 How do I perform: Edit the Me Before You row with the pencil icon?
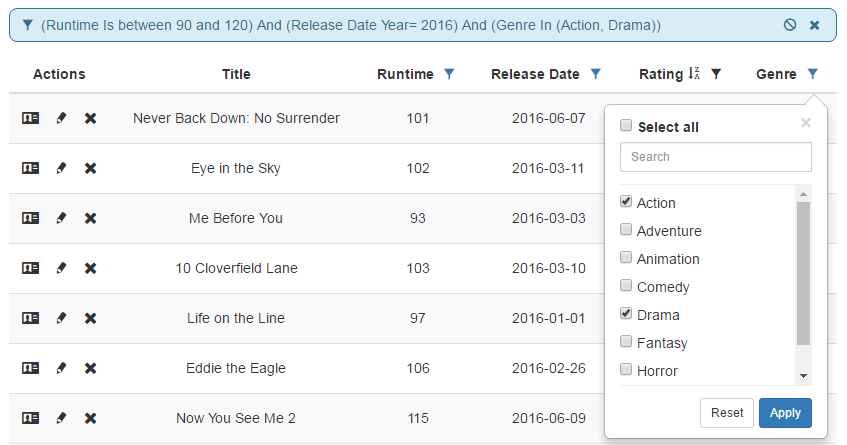(x=61, y=218)
